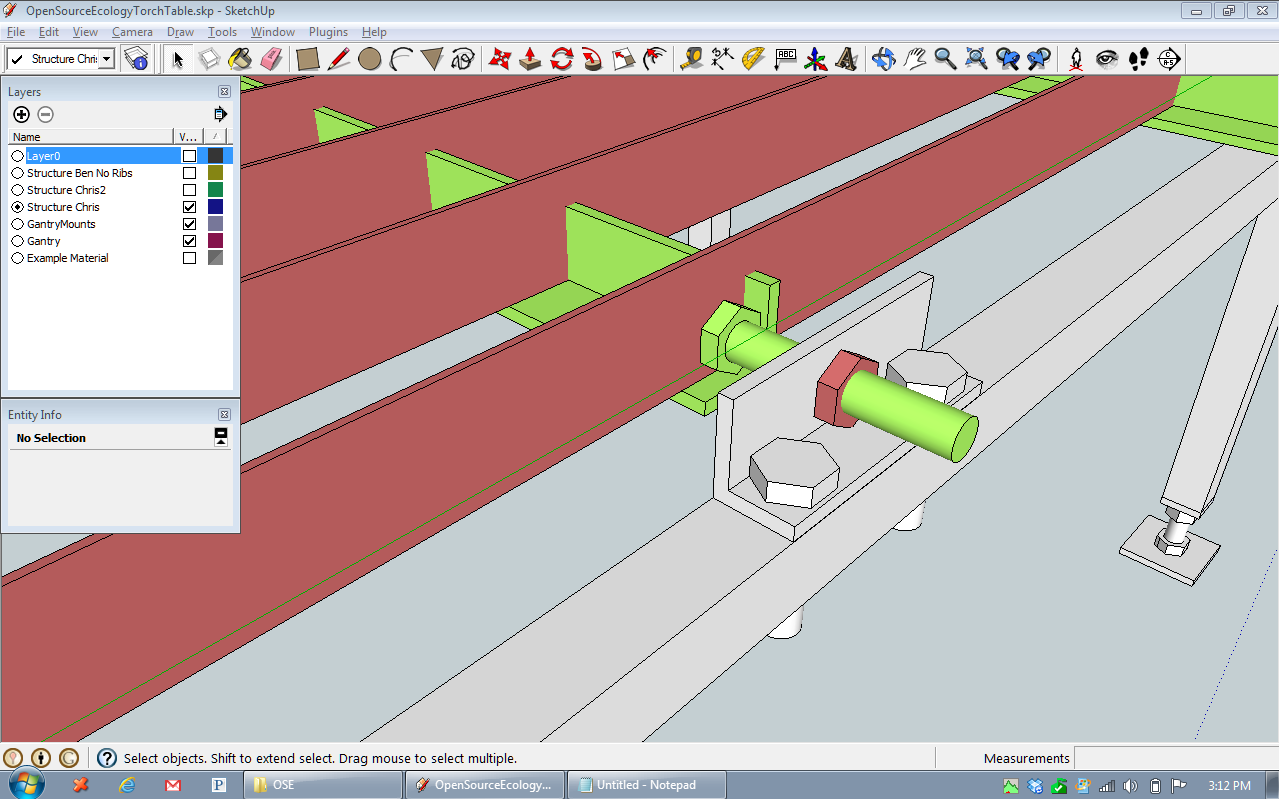Click the Windows Start button
Screen dimensions: 1279x799
point(26,784)
